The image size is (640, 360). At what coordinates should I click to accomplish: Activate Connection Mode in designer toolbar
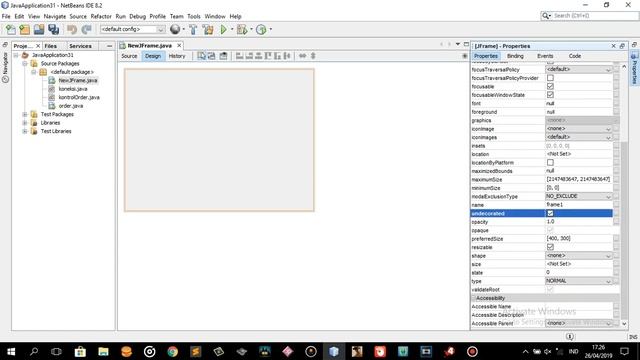(211, 56)
